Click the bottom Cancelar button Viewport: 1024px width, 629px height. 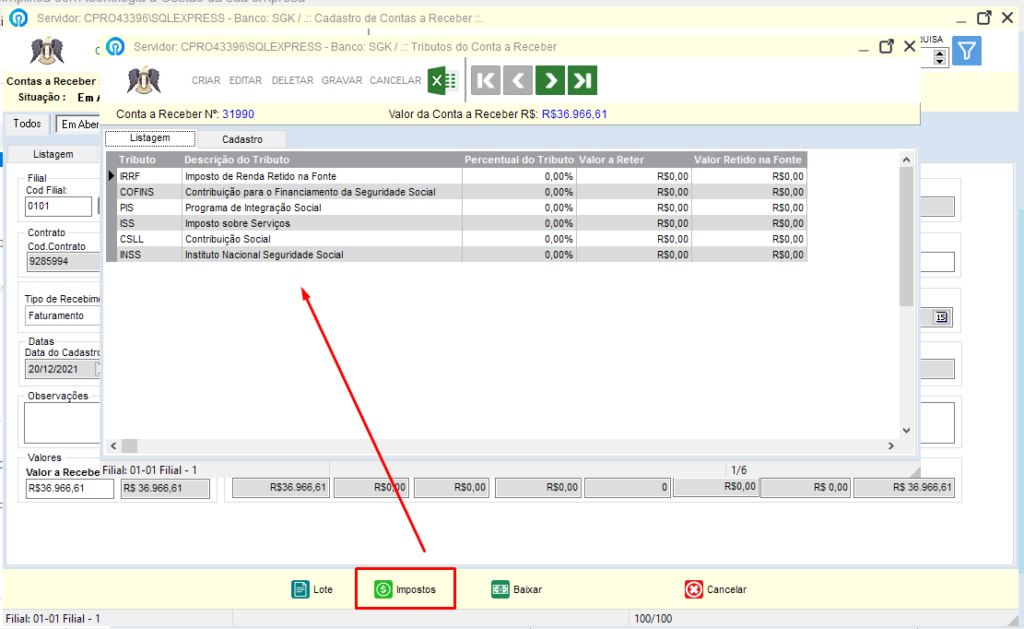pos(716,589)
